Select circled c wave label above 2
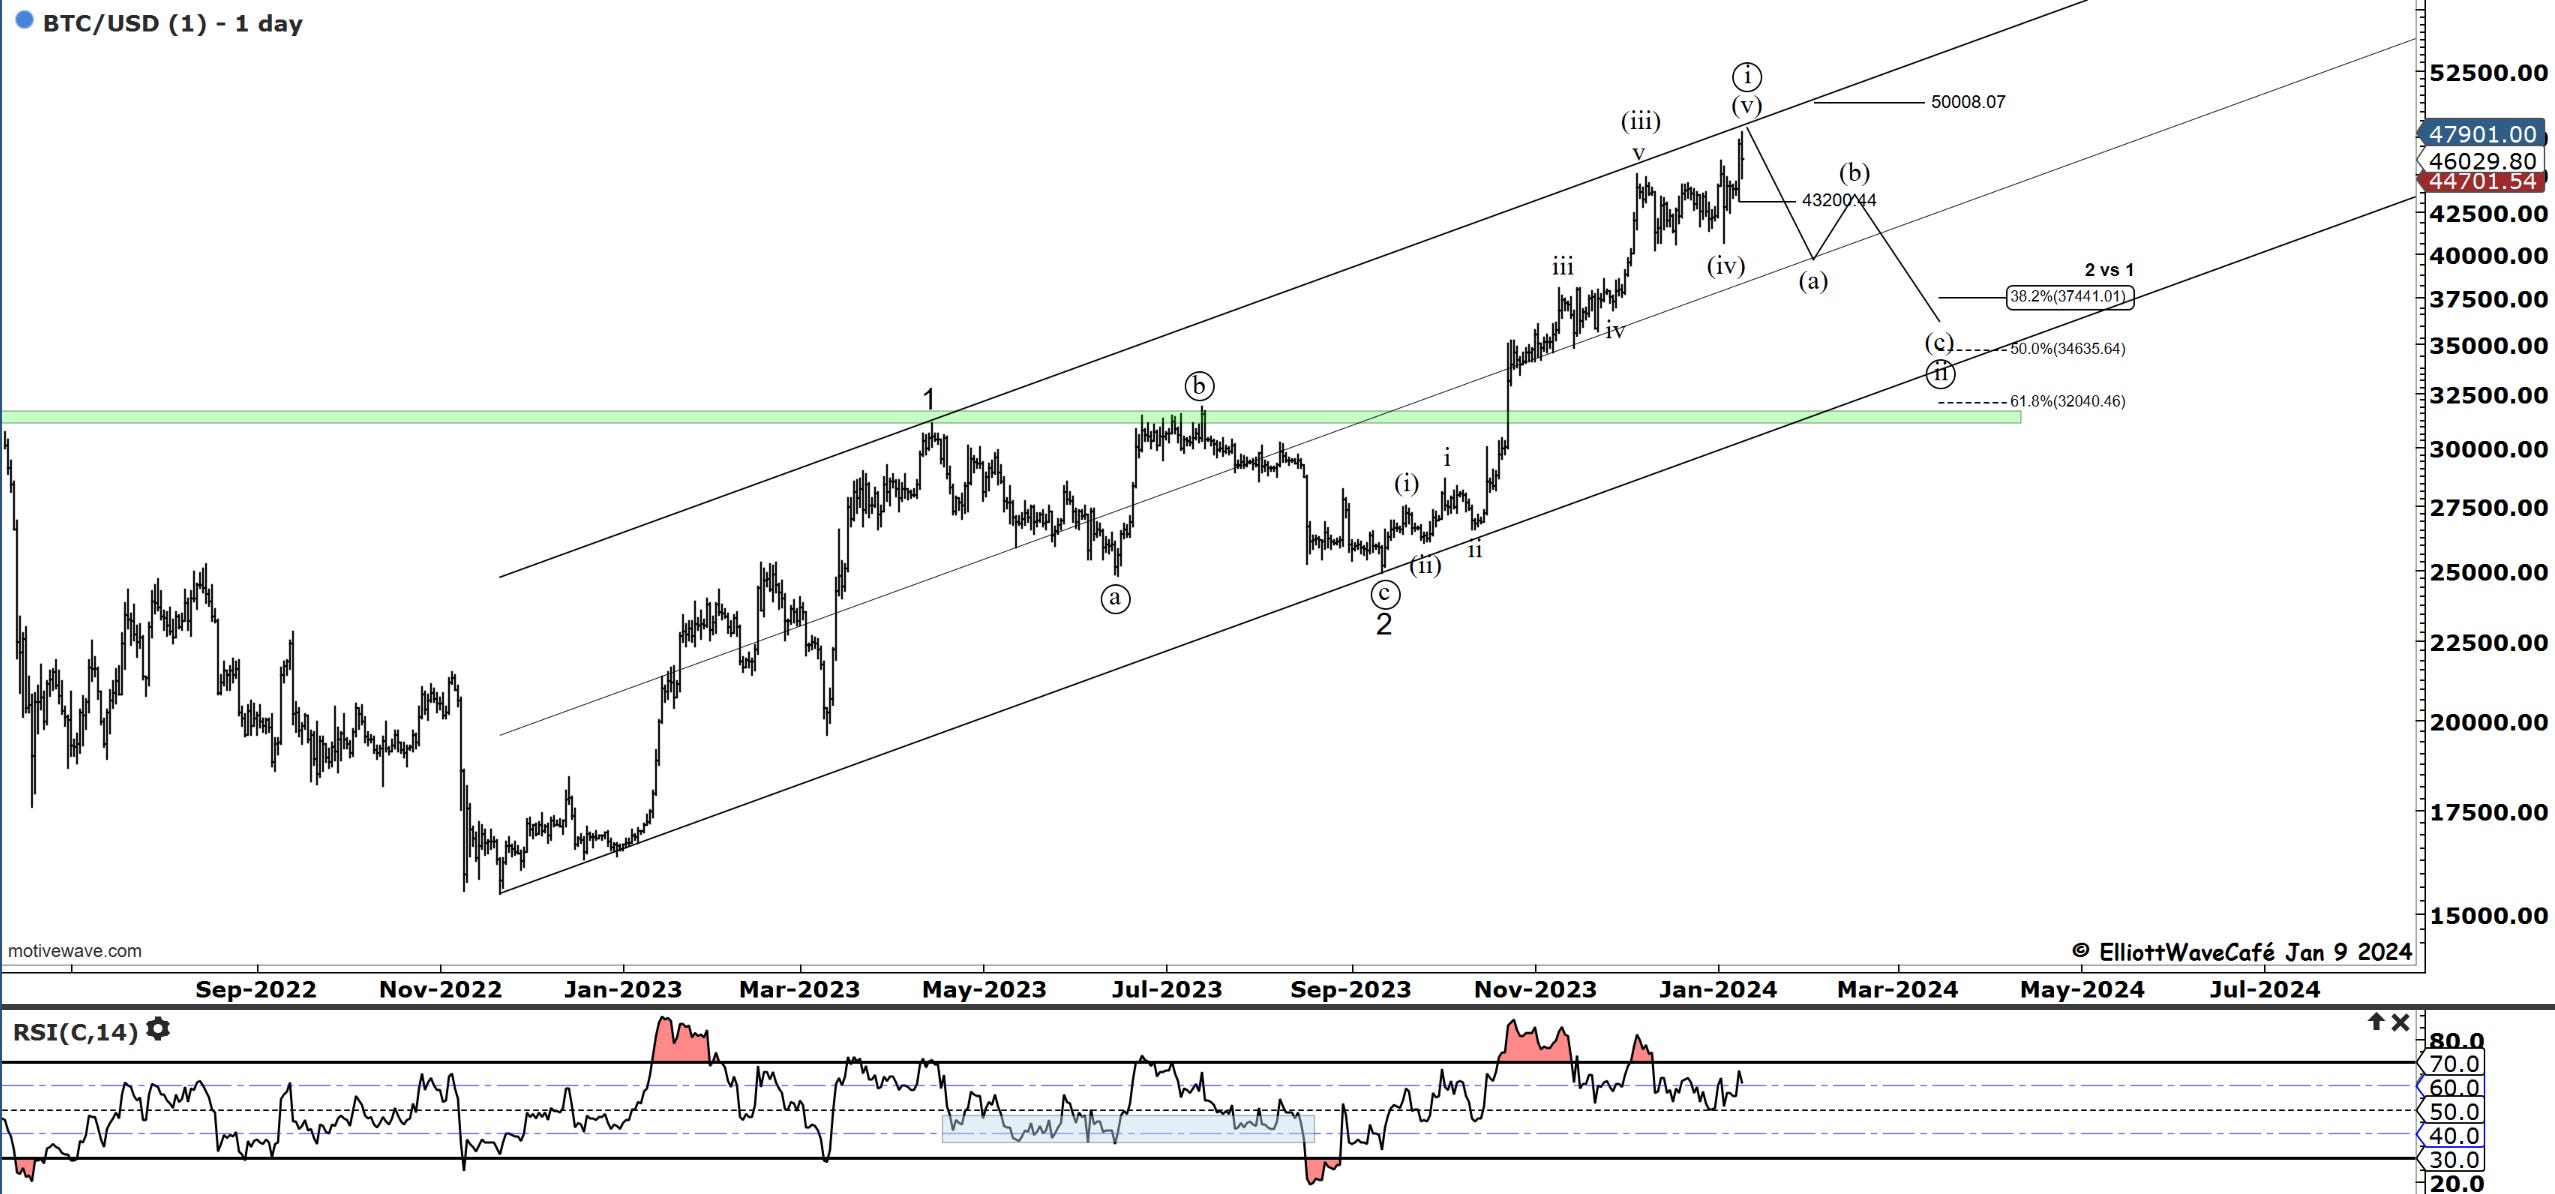The height and width of the screenshot is (1194, 2555). [x=1384, y=594]
